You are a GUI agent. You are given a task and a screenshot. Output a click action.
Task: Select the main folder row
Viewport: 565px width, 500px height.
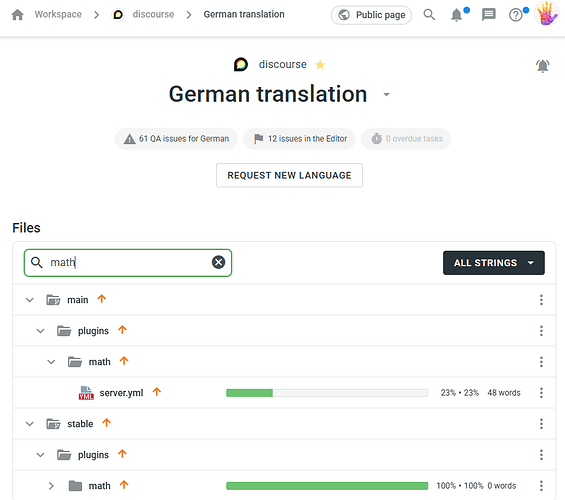coord(284,300)
